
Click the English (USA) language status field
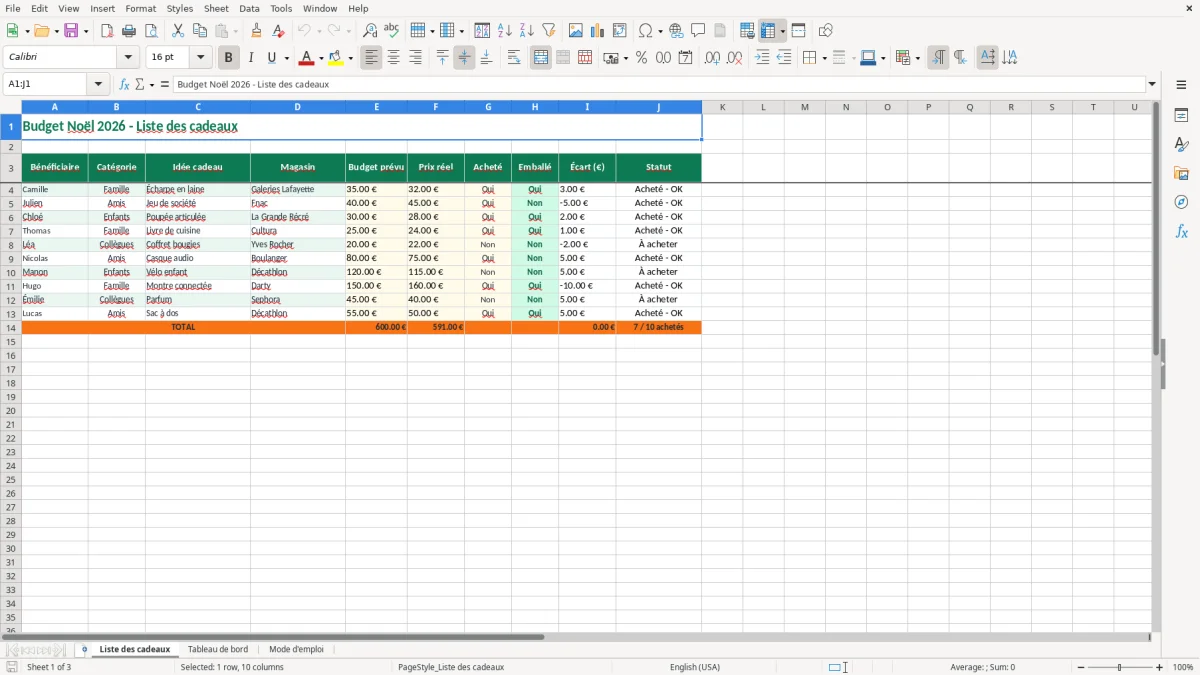695,667
